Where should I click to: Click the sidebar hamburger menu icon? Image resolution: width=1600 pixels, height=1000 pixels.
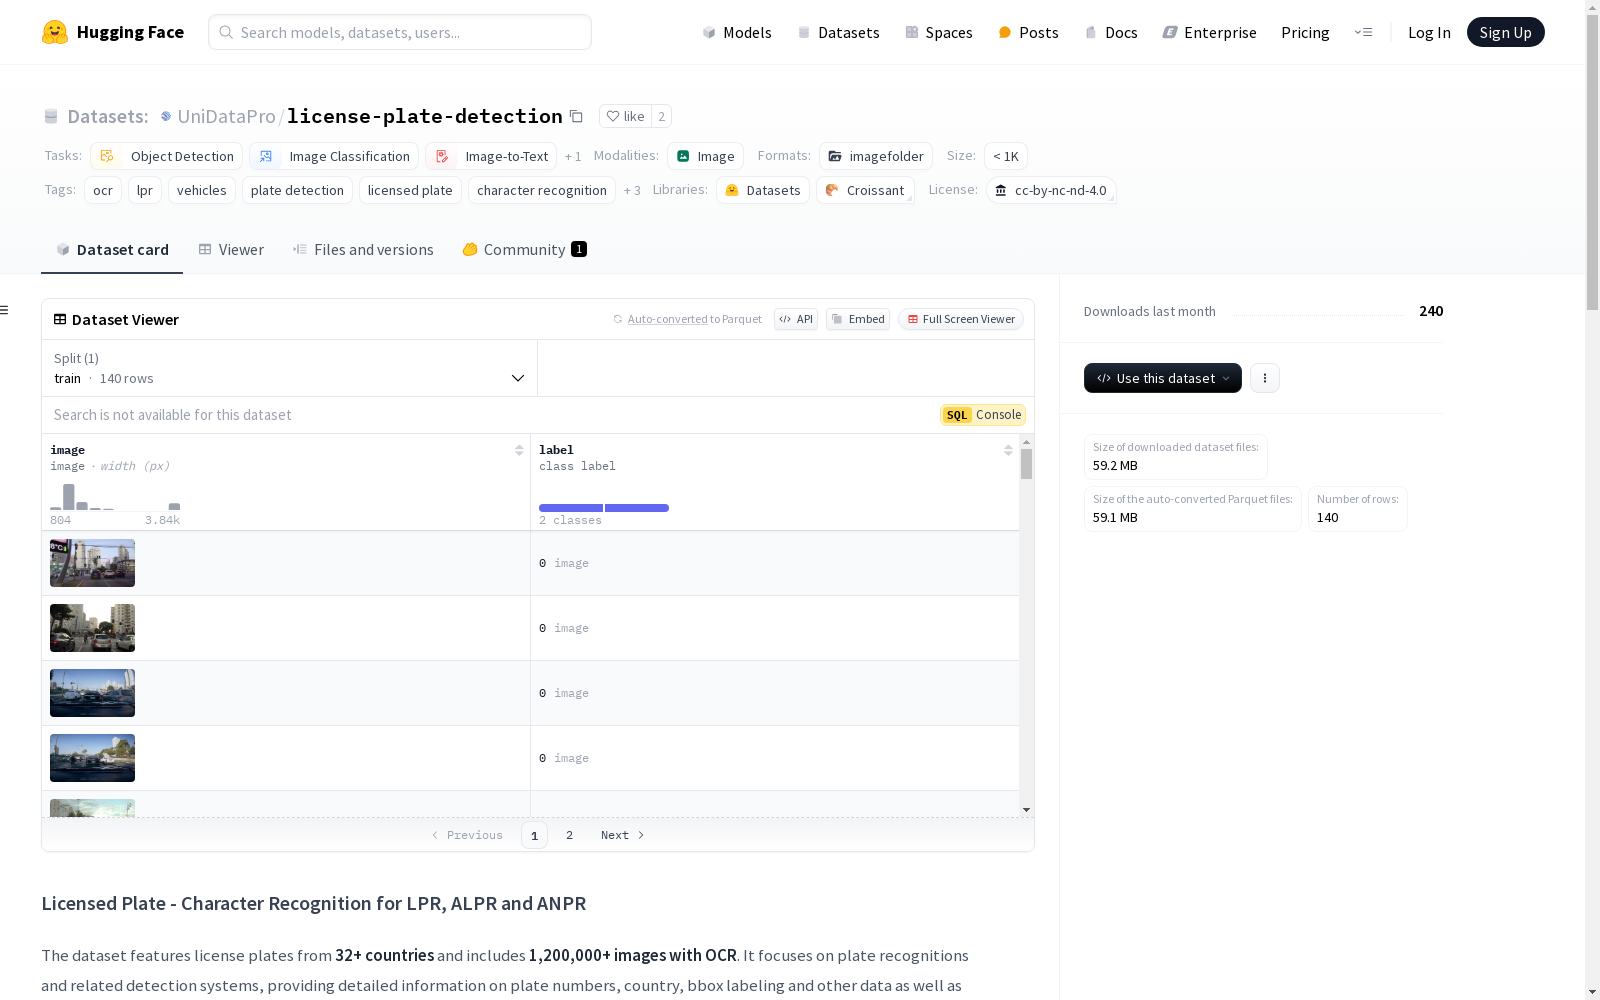(5, 310)
